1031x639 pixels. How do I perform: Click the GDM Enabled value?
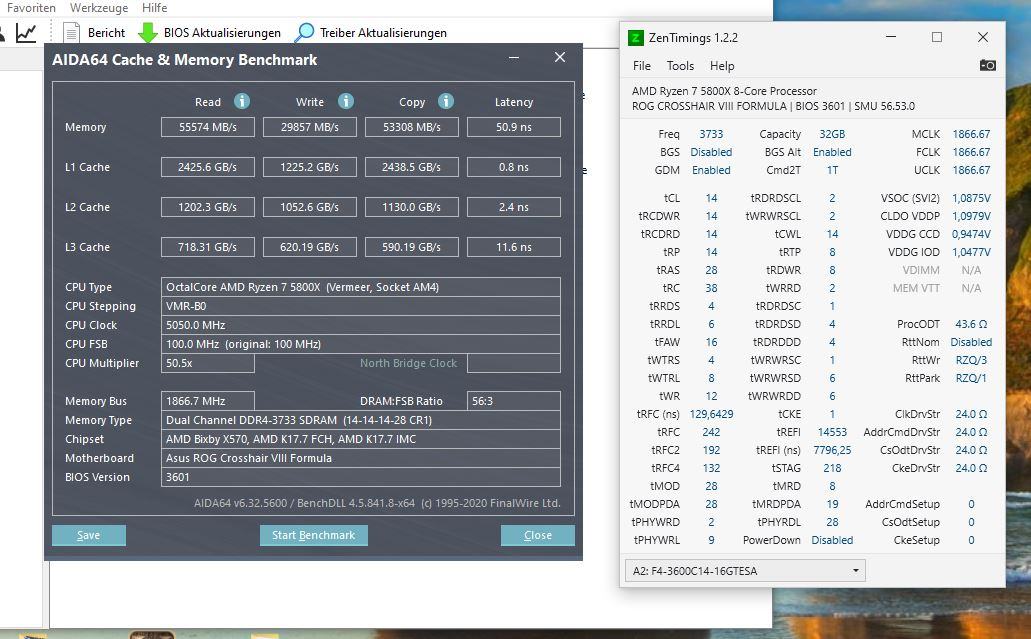point(711,170)
